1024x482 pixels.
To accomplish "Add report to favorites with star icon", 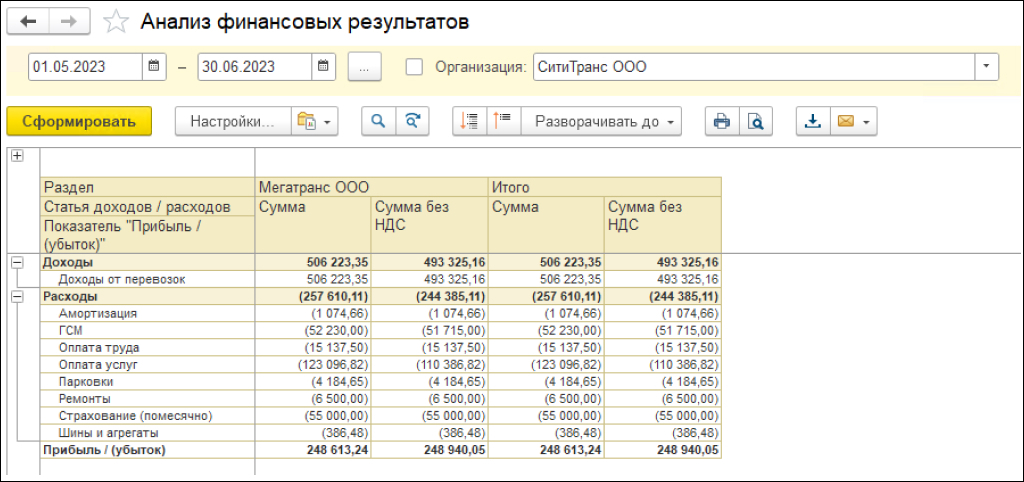I will click(x=116, y=22).
